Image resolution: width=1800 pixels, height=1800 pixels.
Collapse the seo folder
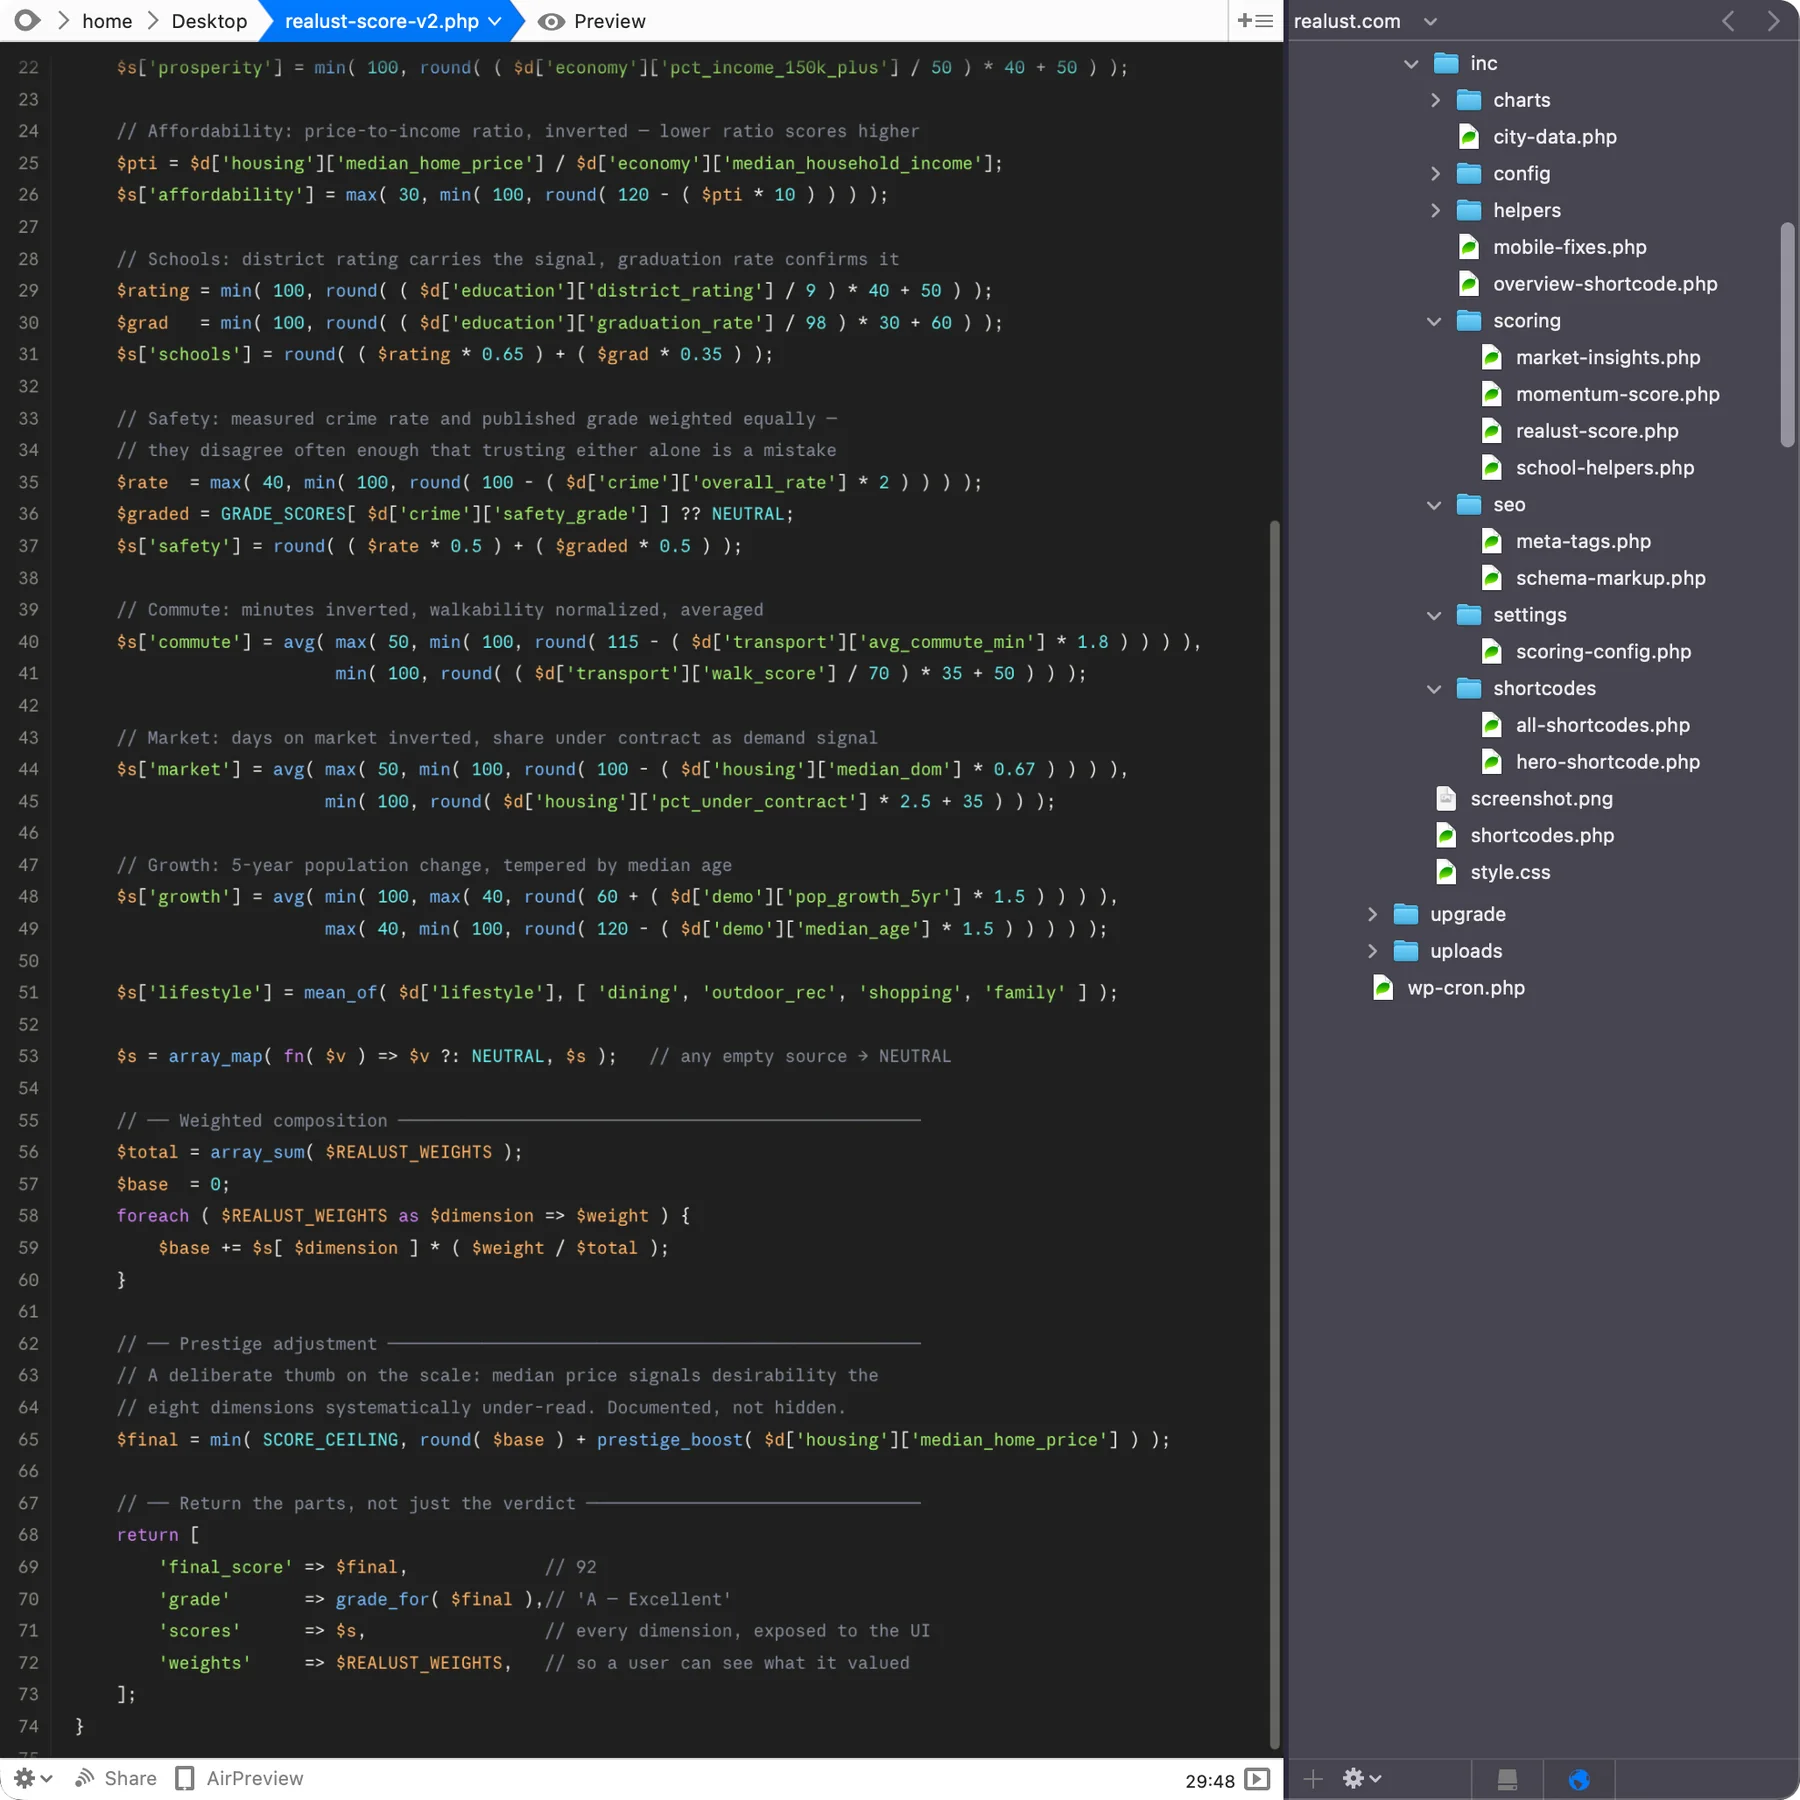tap(1434, 505)
